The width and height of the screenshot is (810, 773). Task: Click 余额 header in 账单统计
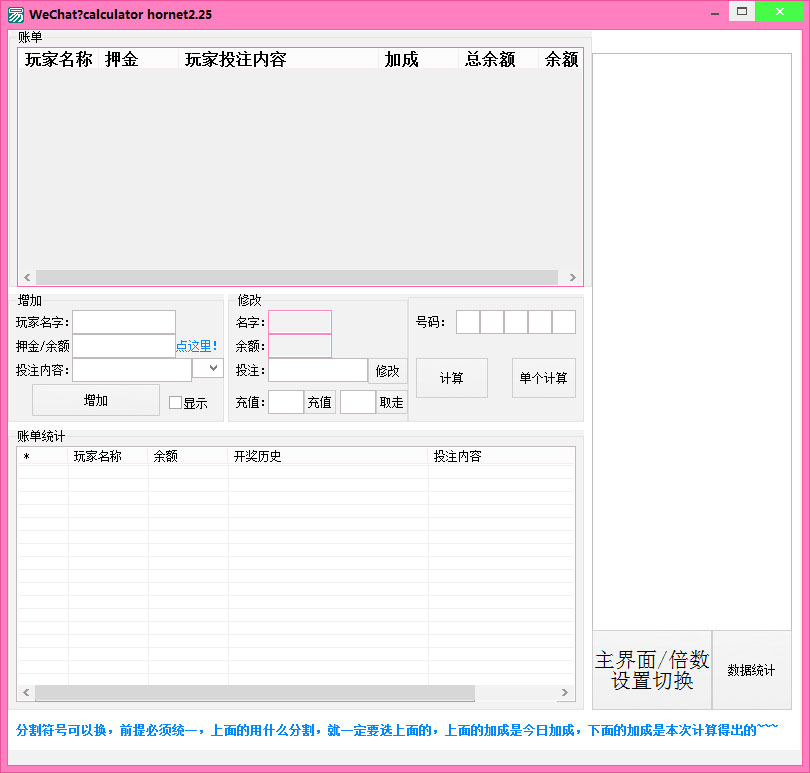point(188,456)
